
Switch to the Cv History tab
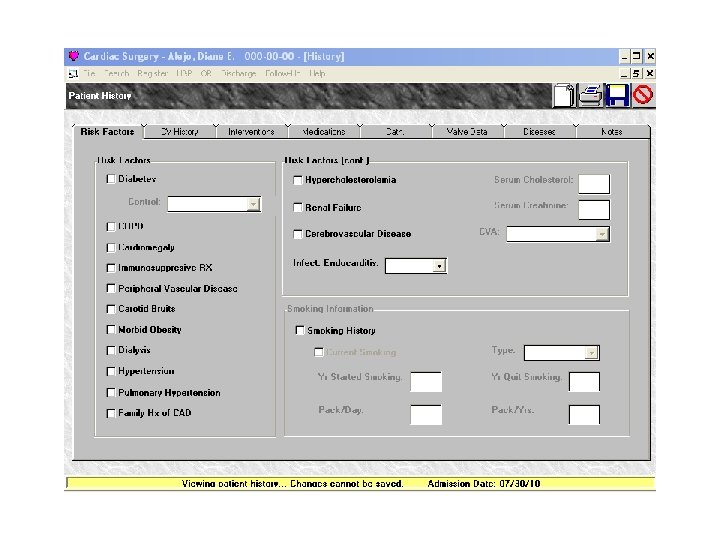(x=180, y=132)
